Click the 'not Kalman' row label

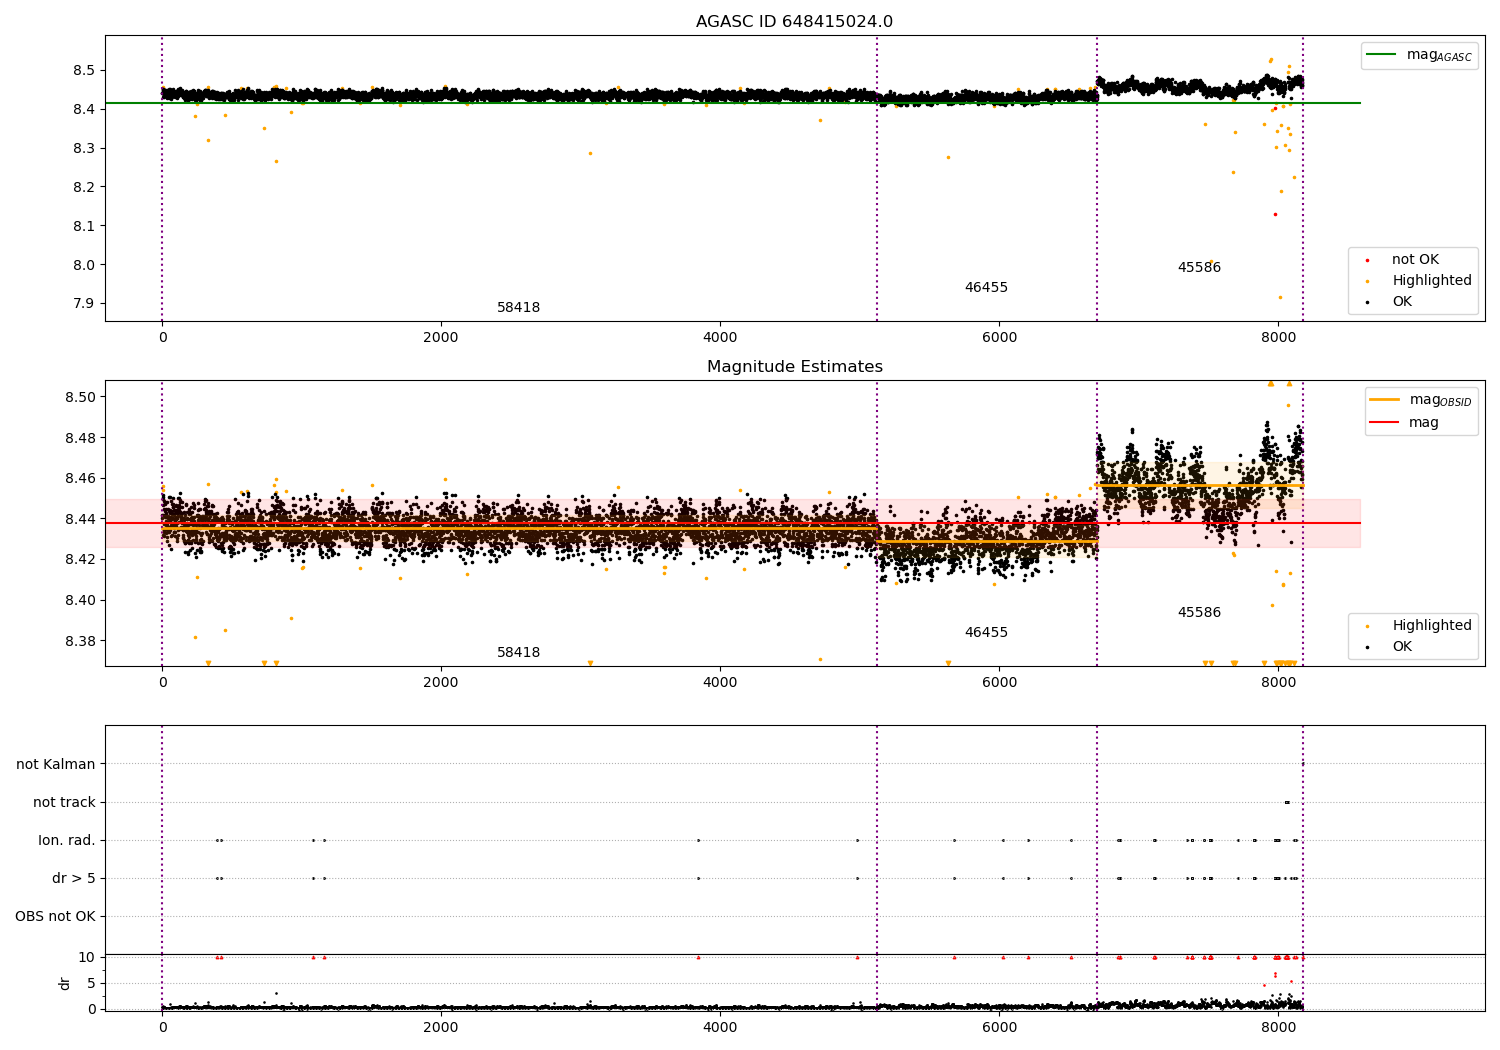[x=56, y=765]
